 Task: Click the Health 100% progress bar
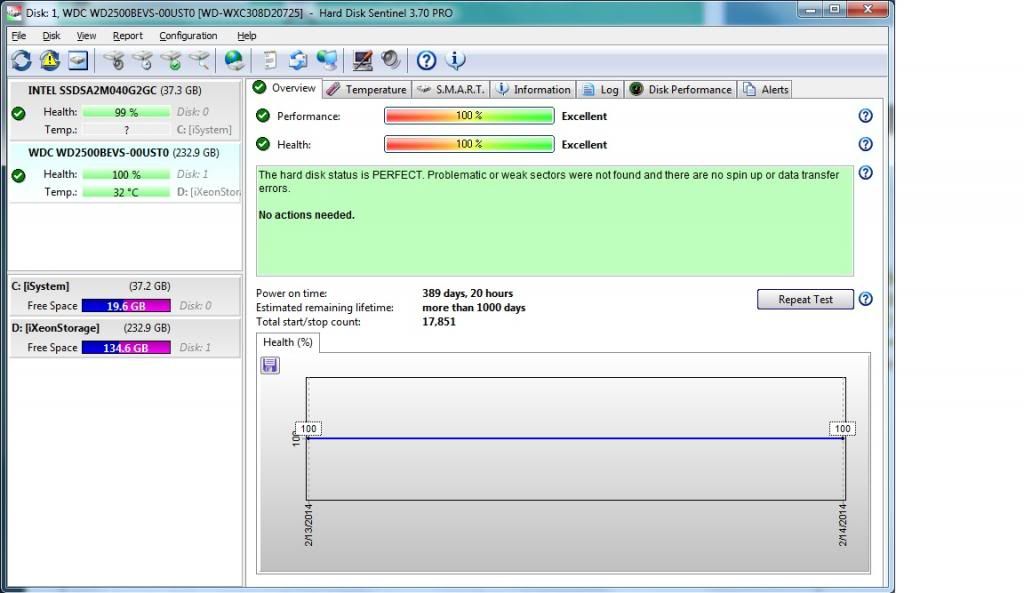(x=469, y=144)
